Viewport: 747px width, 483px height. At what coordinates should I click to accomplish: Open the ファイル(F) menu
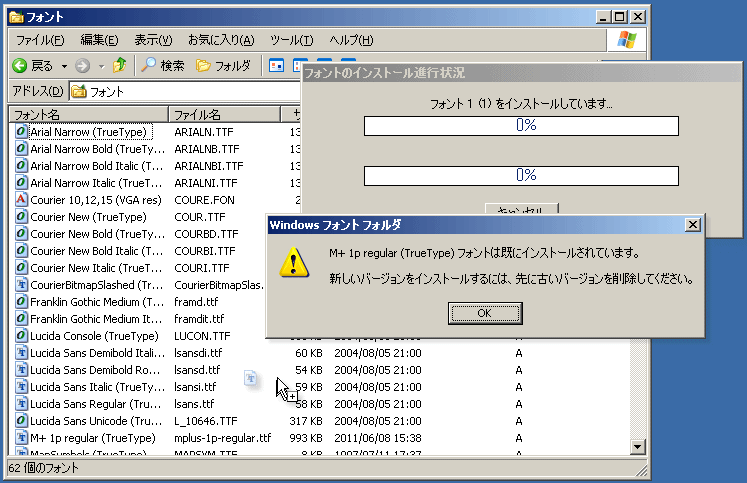40,40
